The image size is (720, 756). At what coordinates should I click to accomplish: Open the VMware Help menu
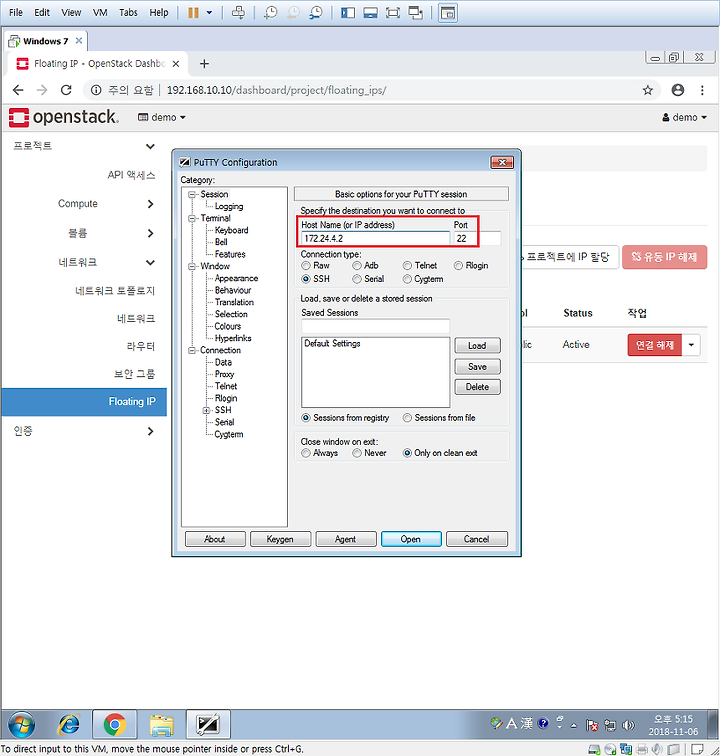[x=159, y=13]
